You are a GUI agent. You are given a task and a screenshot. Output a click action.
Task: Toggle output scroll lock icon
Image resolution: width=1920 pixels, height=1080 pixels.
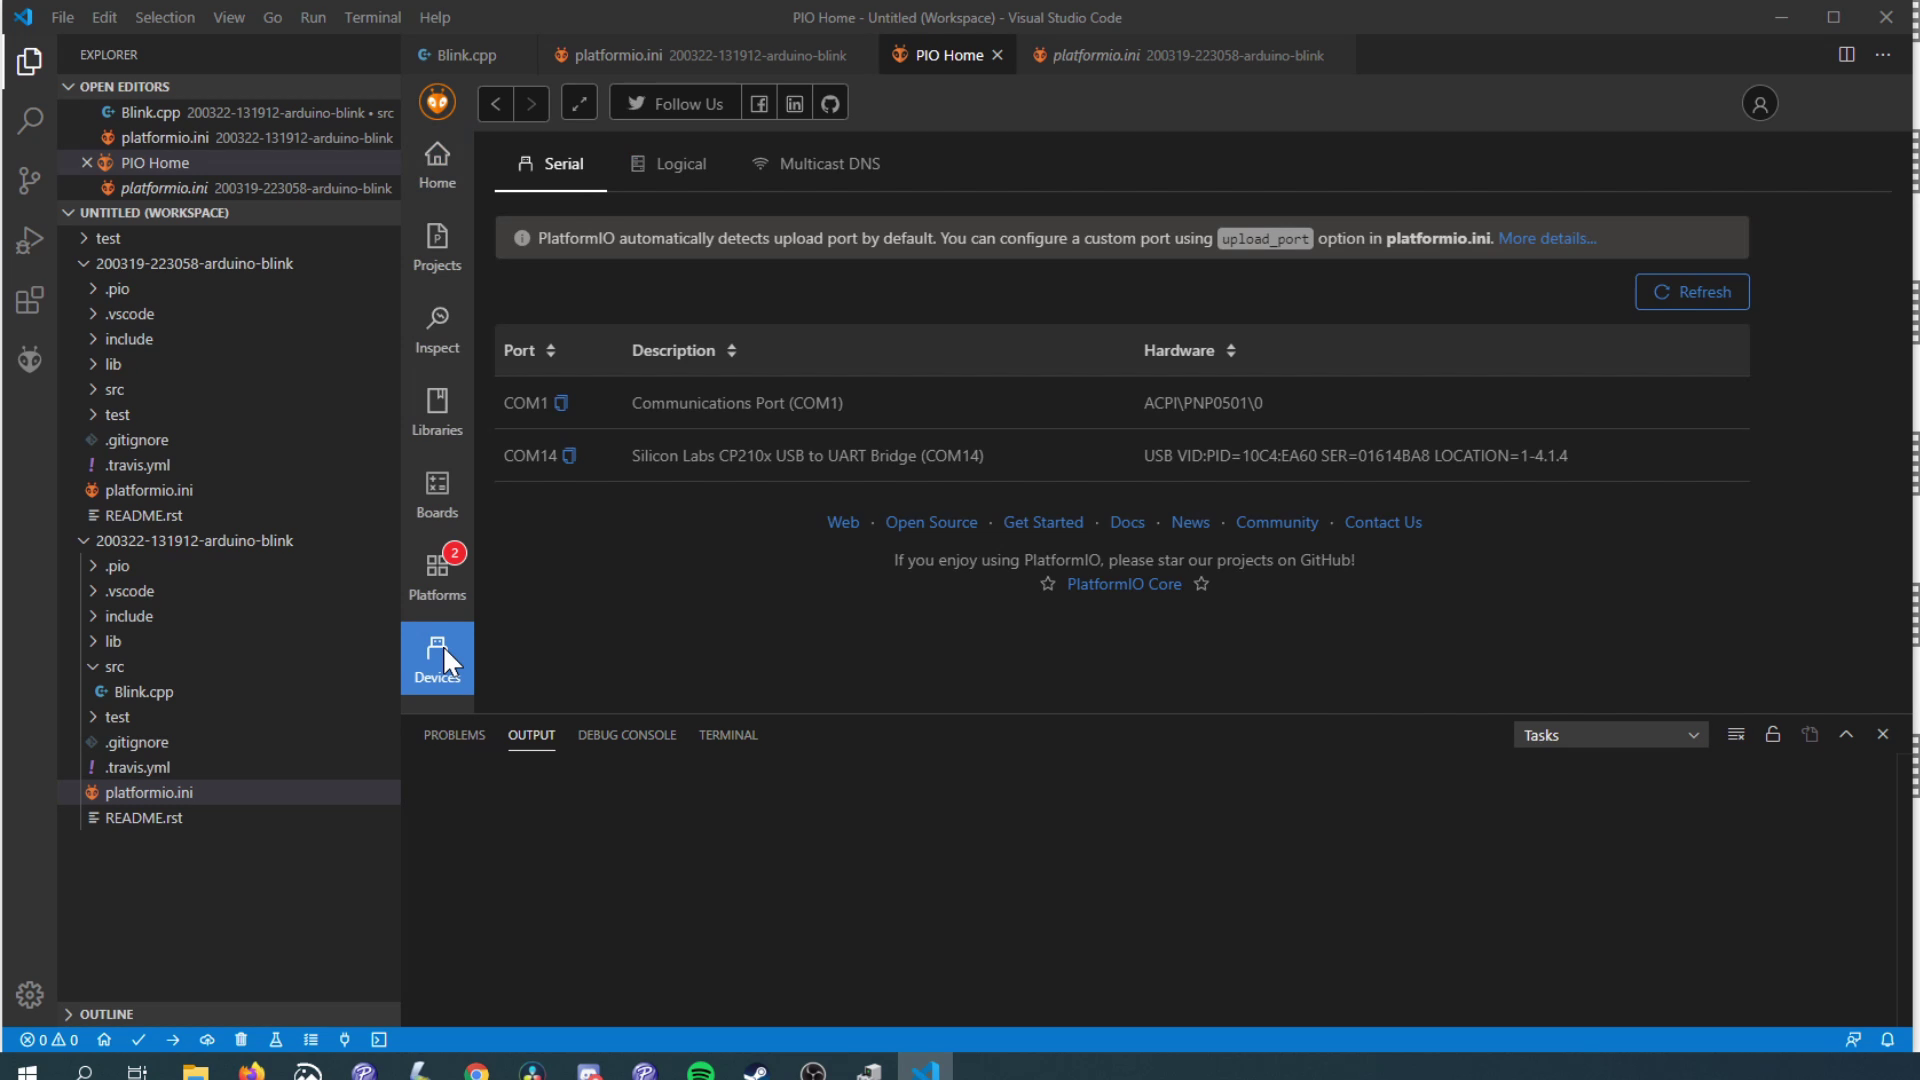1772,735
